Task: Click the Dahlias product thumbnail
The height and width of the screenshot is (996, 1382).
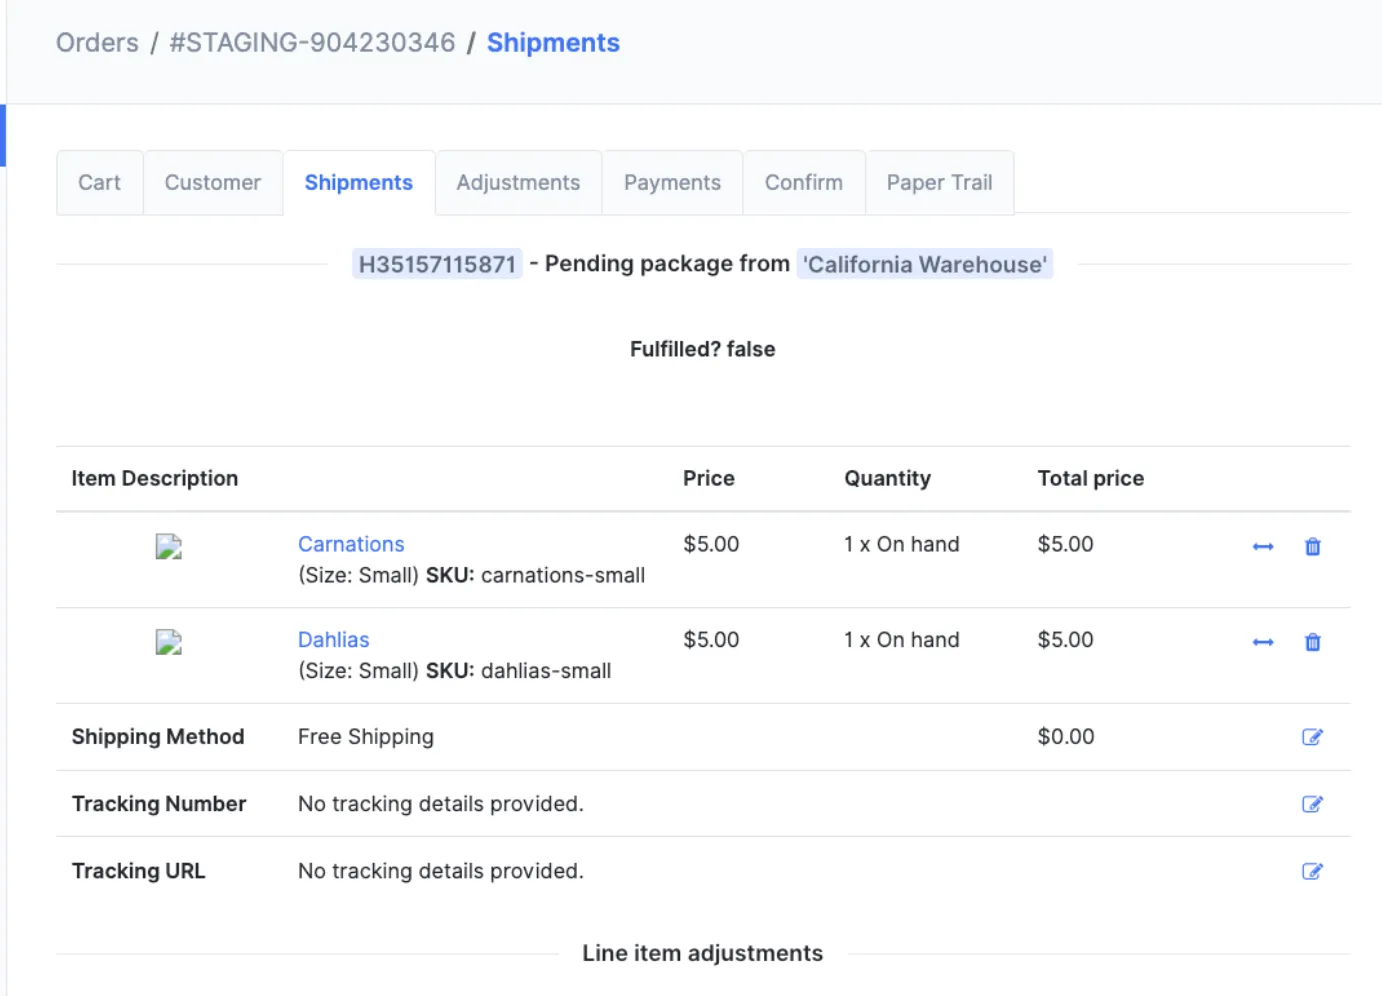Action: [x=169, y=642]
